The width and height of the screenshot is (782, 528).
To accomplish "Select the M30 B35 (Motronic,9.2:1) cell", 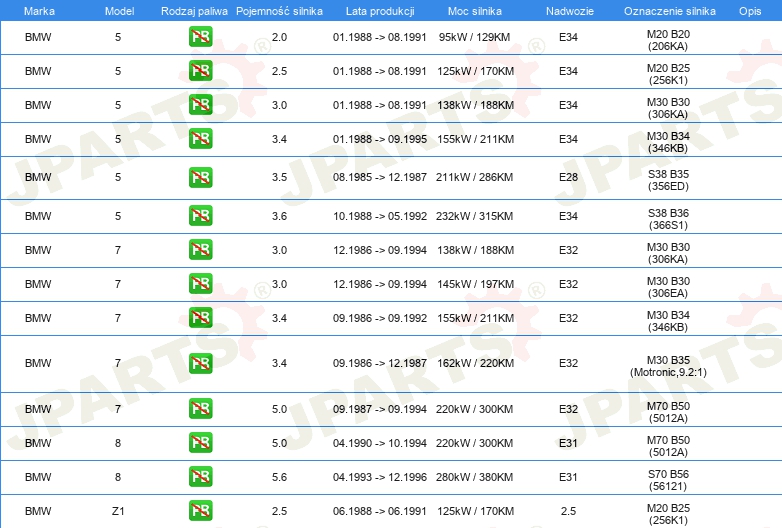I will pyautogui.click(x=668, y=366).
